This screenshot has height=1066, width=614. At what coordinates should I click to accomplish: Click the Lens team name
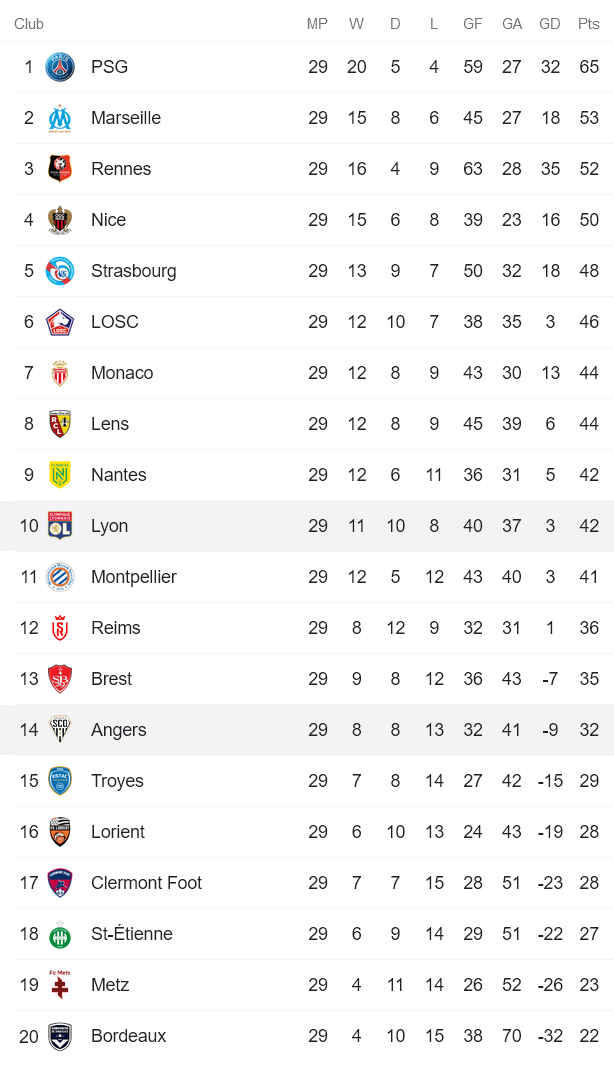pos(110,424)
